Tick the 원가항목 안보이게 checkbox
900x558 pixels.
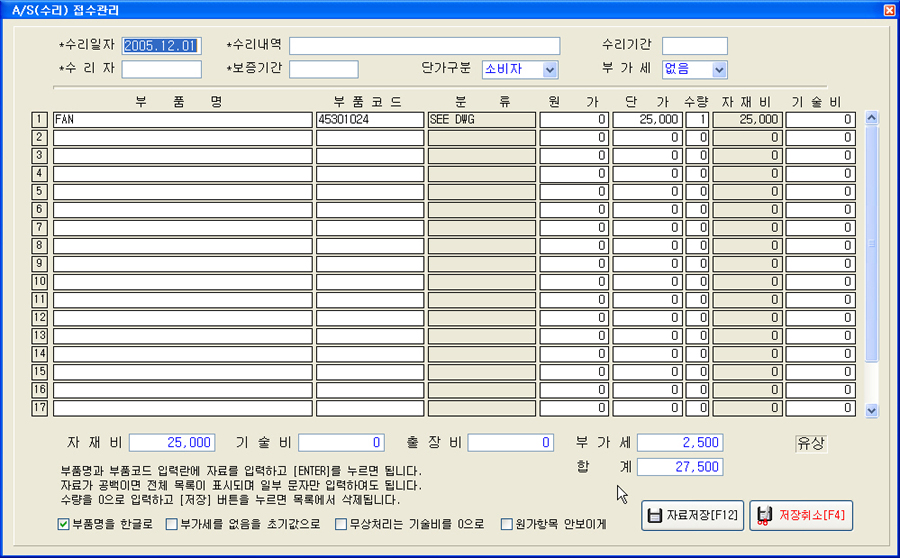506,524
